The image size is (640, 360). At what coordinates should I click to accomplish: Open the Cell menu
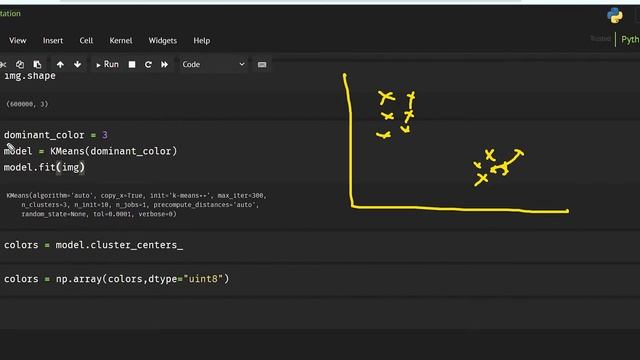click(x=86, y=40)
